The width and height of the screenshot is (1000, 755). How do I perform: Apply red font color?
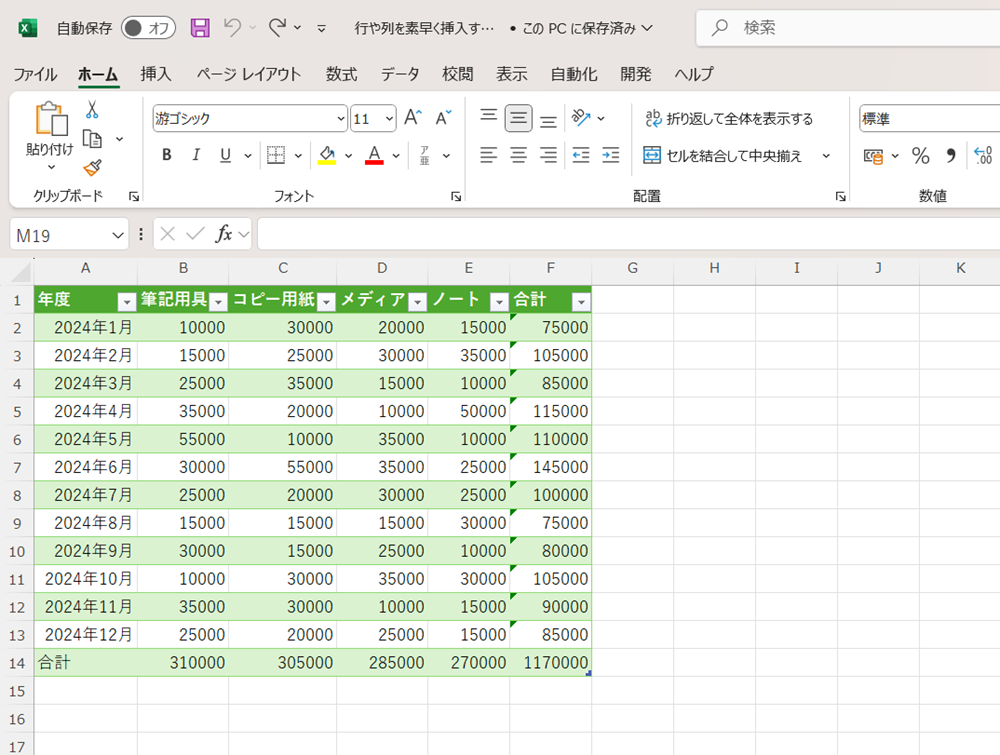[374, 155]
